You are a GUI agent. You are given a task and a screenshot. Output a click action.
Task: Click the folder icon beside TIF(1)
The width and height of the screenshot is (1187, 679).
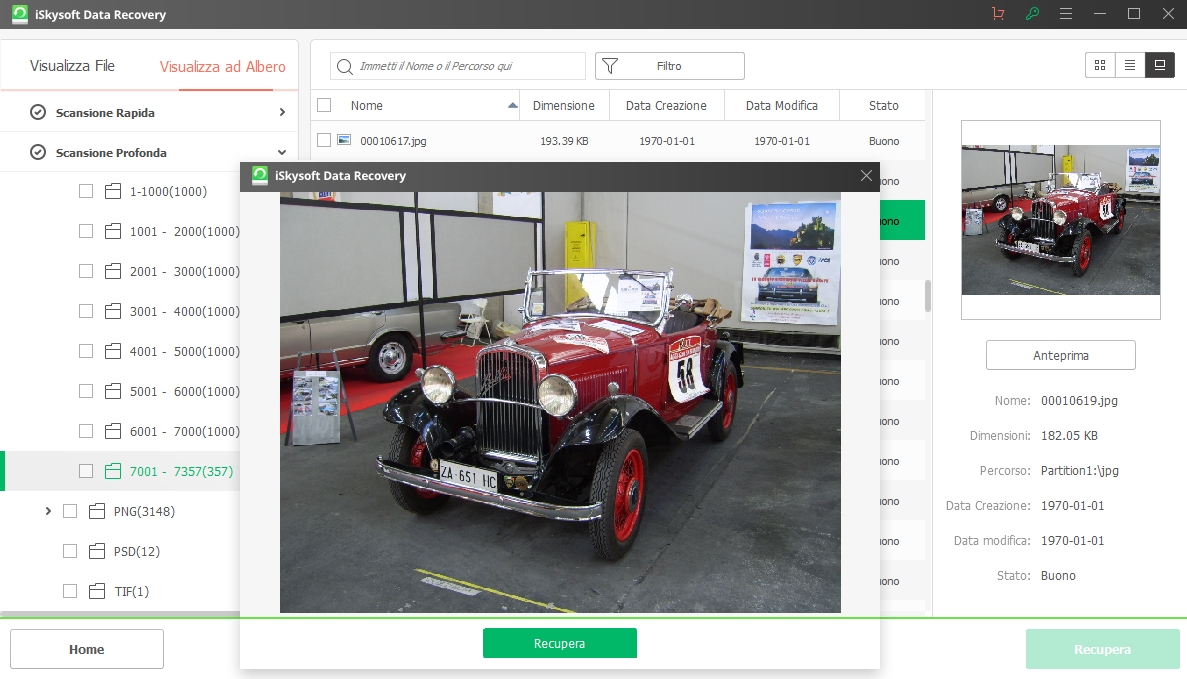(x=97, y=591)
